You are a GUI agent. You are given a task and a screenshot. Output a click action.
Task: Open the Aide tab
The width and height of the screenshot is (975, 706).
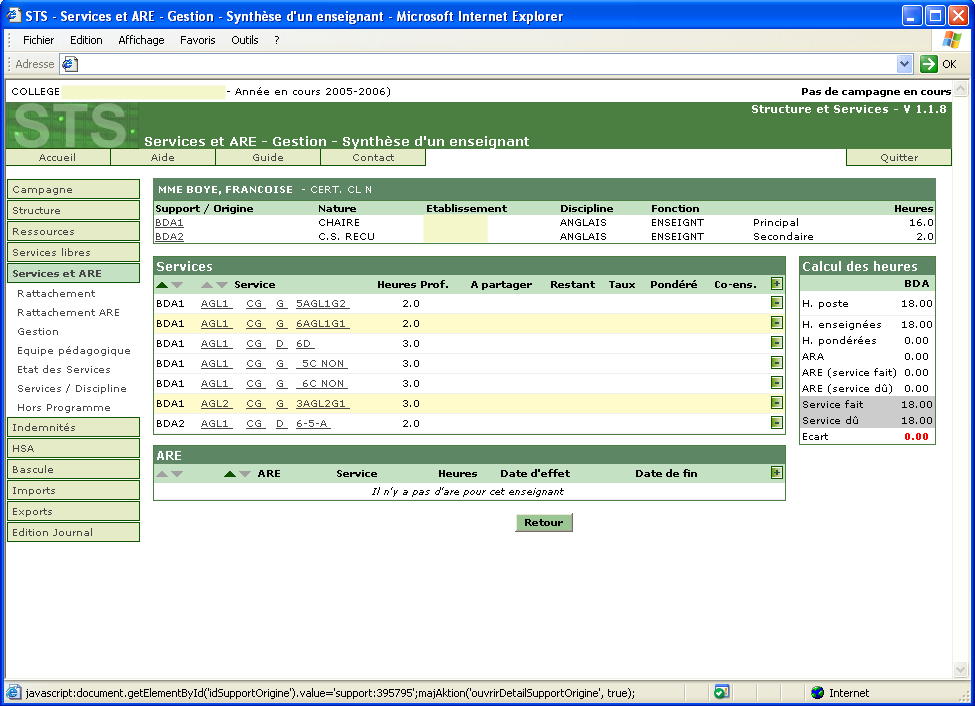163,157
